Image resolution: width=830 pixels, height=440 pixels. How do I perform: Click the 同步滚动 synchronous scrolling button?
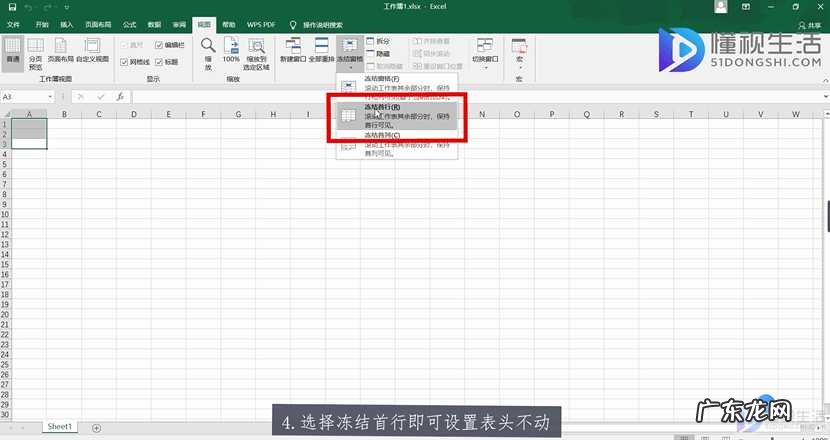click(x=431, y=53)
